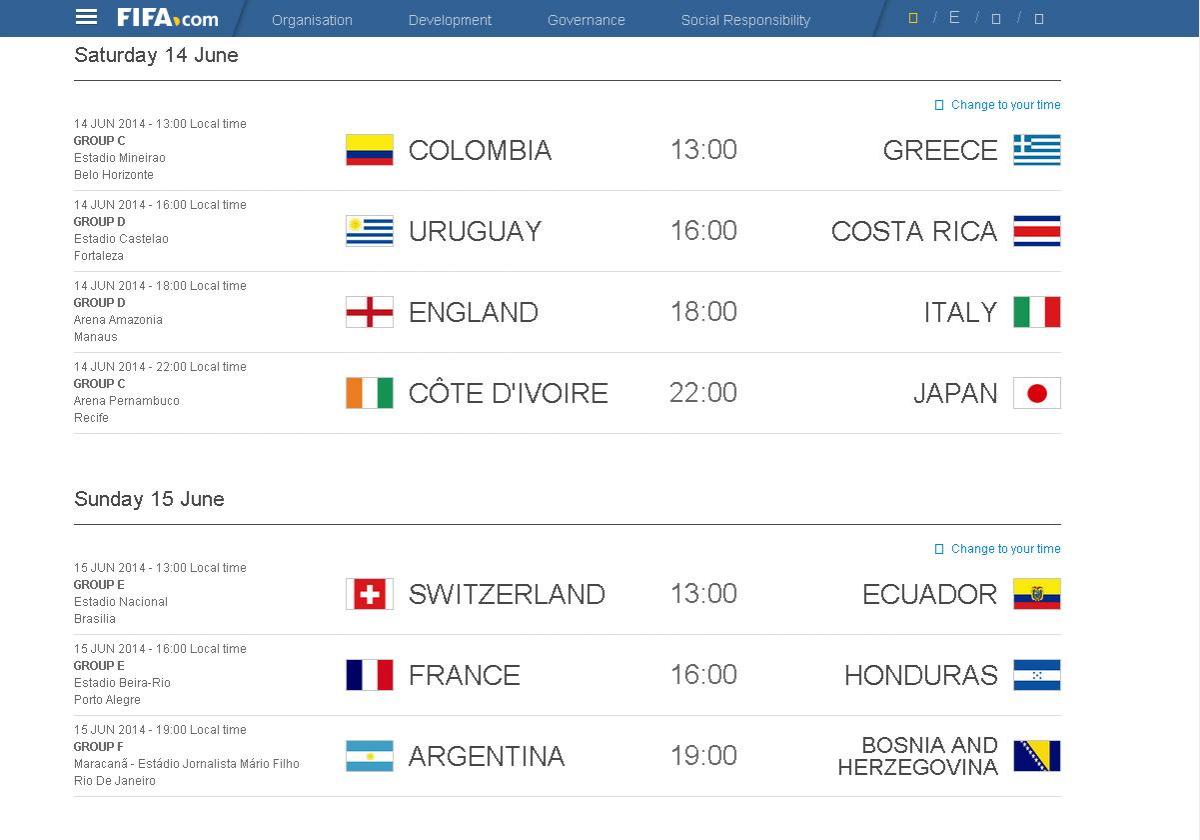Click the Japan flag icon
Image resolution: width=1200 pixels, height=840 pixels.
click(x=1036, y=393)
